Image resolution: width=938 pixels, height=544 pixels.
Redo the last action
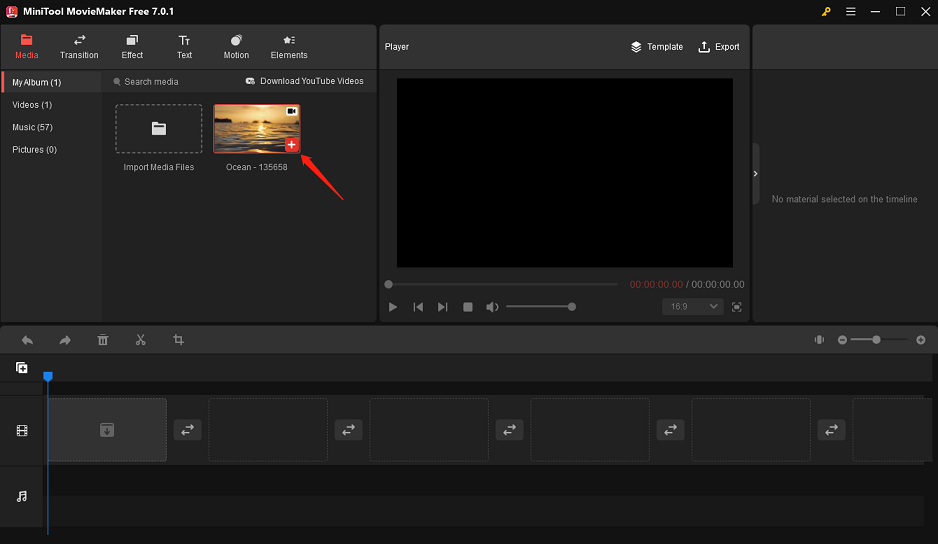65,340
